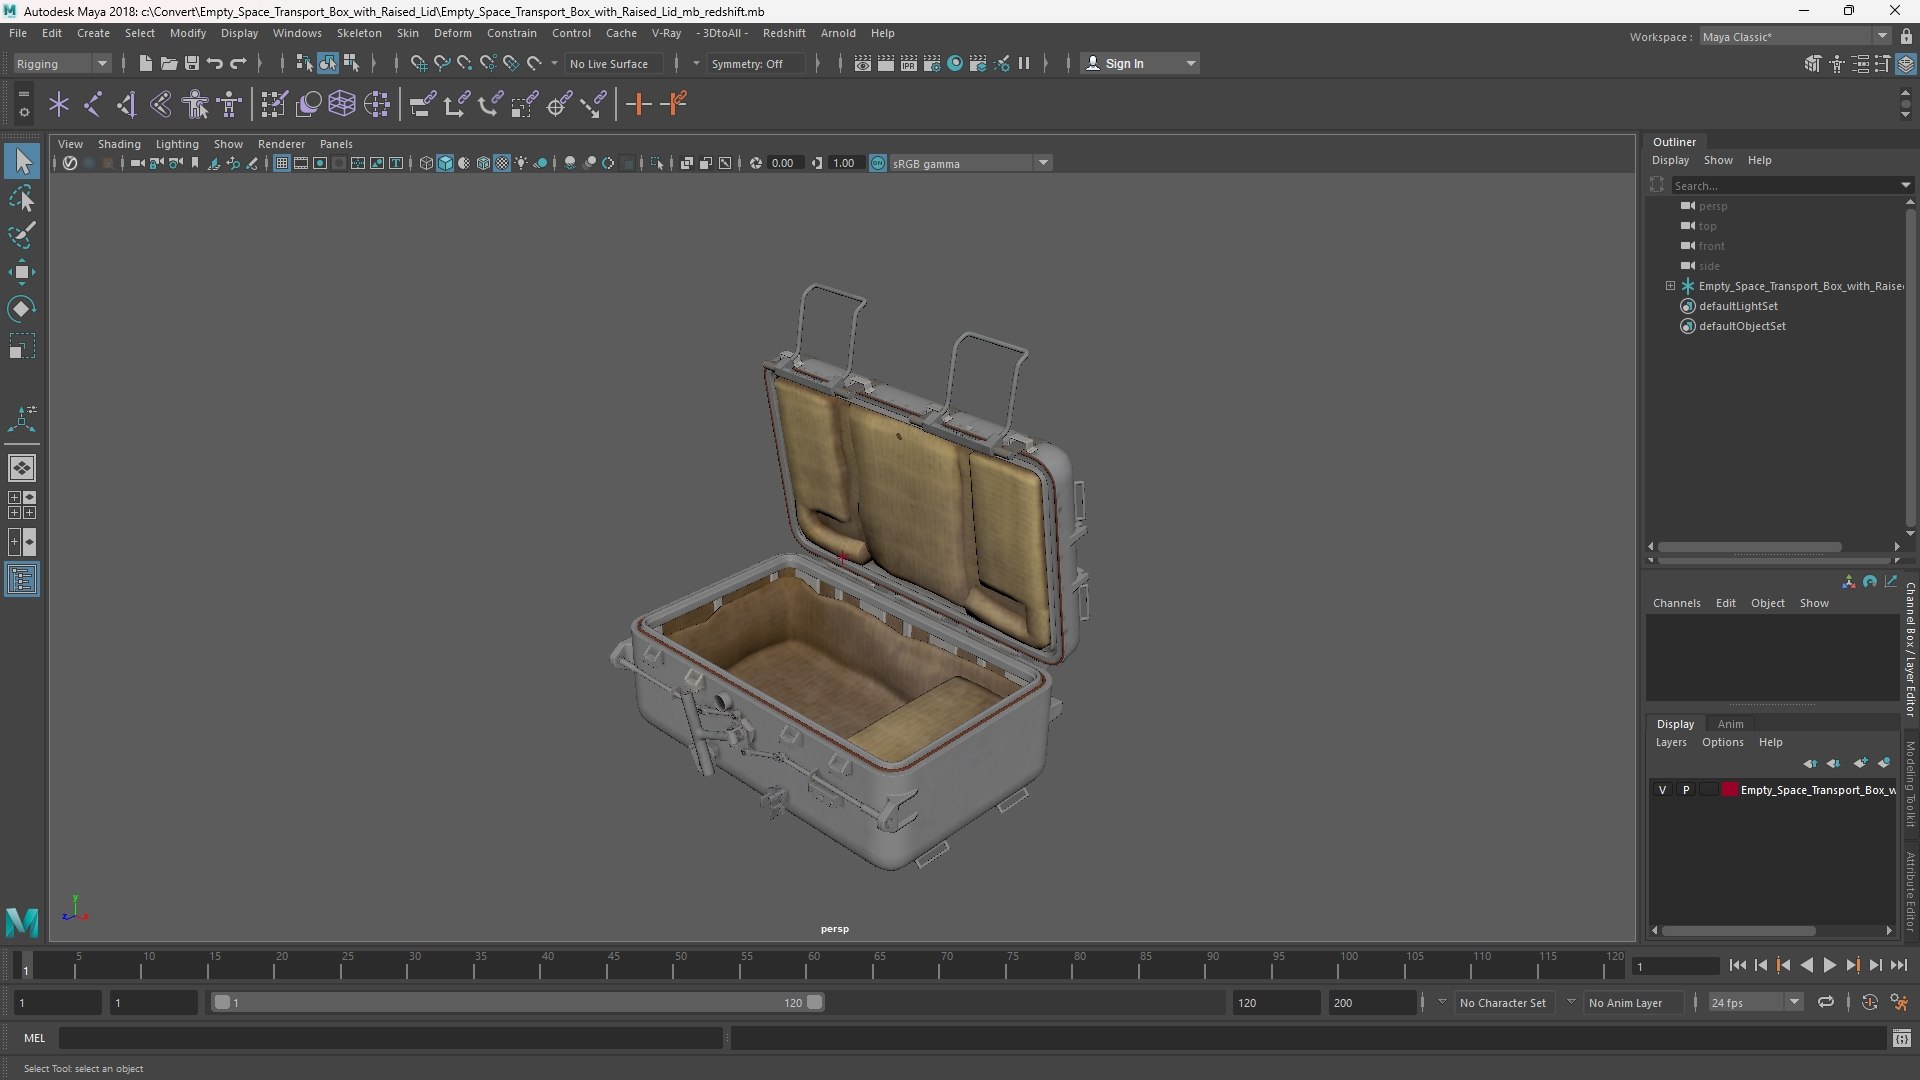Go to start of playback range
This screenshot has width=1920, height=1080.
[1737, 965]
